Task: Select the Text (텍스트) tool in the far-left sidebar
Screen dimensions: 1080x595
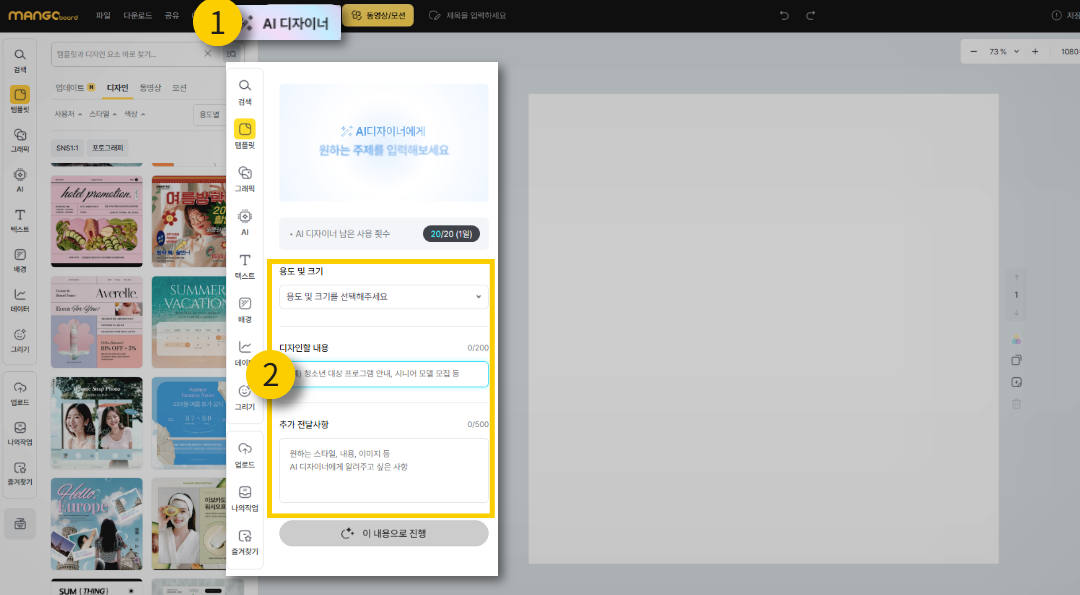Action: 20,220
